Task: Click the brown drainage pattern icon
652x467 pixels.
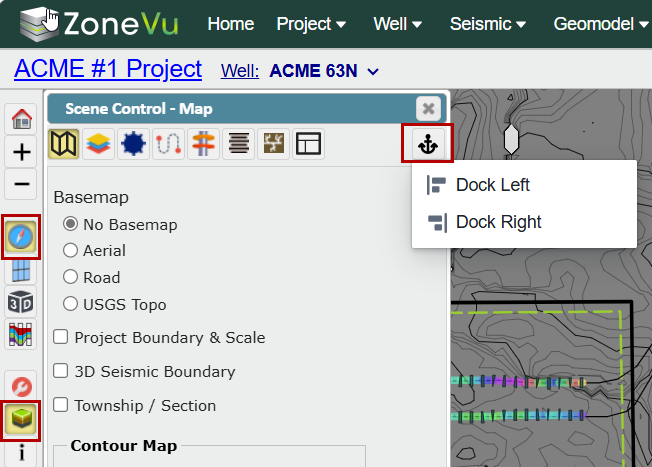Action: 274,144
